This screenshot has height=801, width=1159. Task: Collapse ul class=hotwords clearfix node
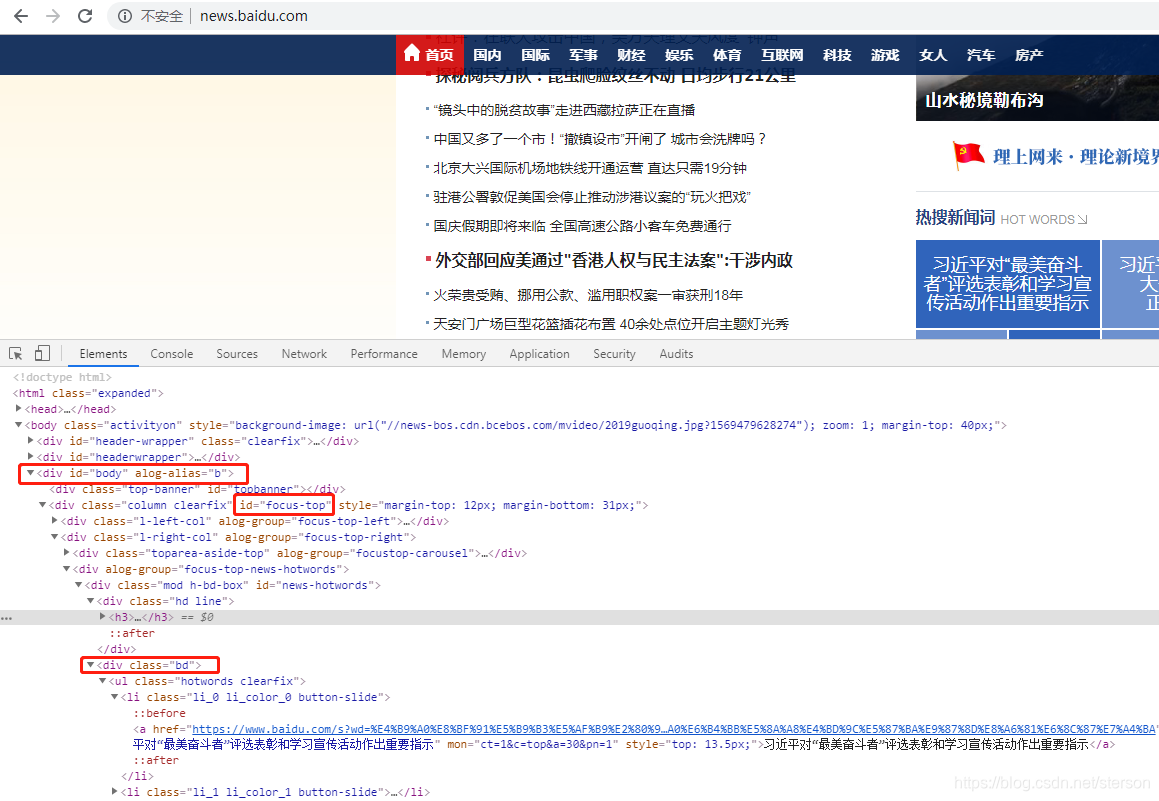click(x=102, y=681)
